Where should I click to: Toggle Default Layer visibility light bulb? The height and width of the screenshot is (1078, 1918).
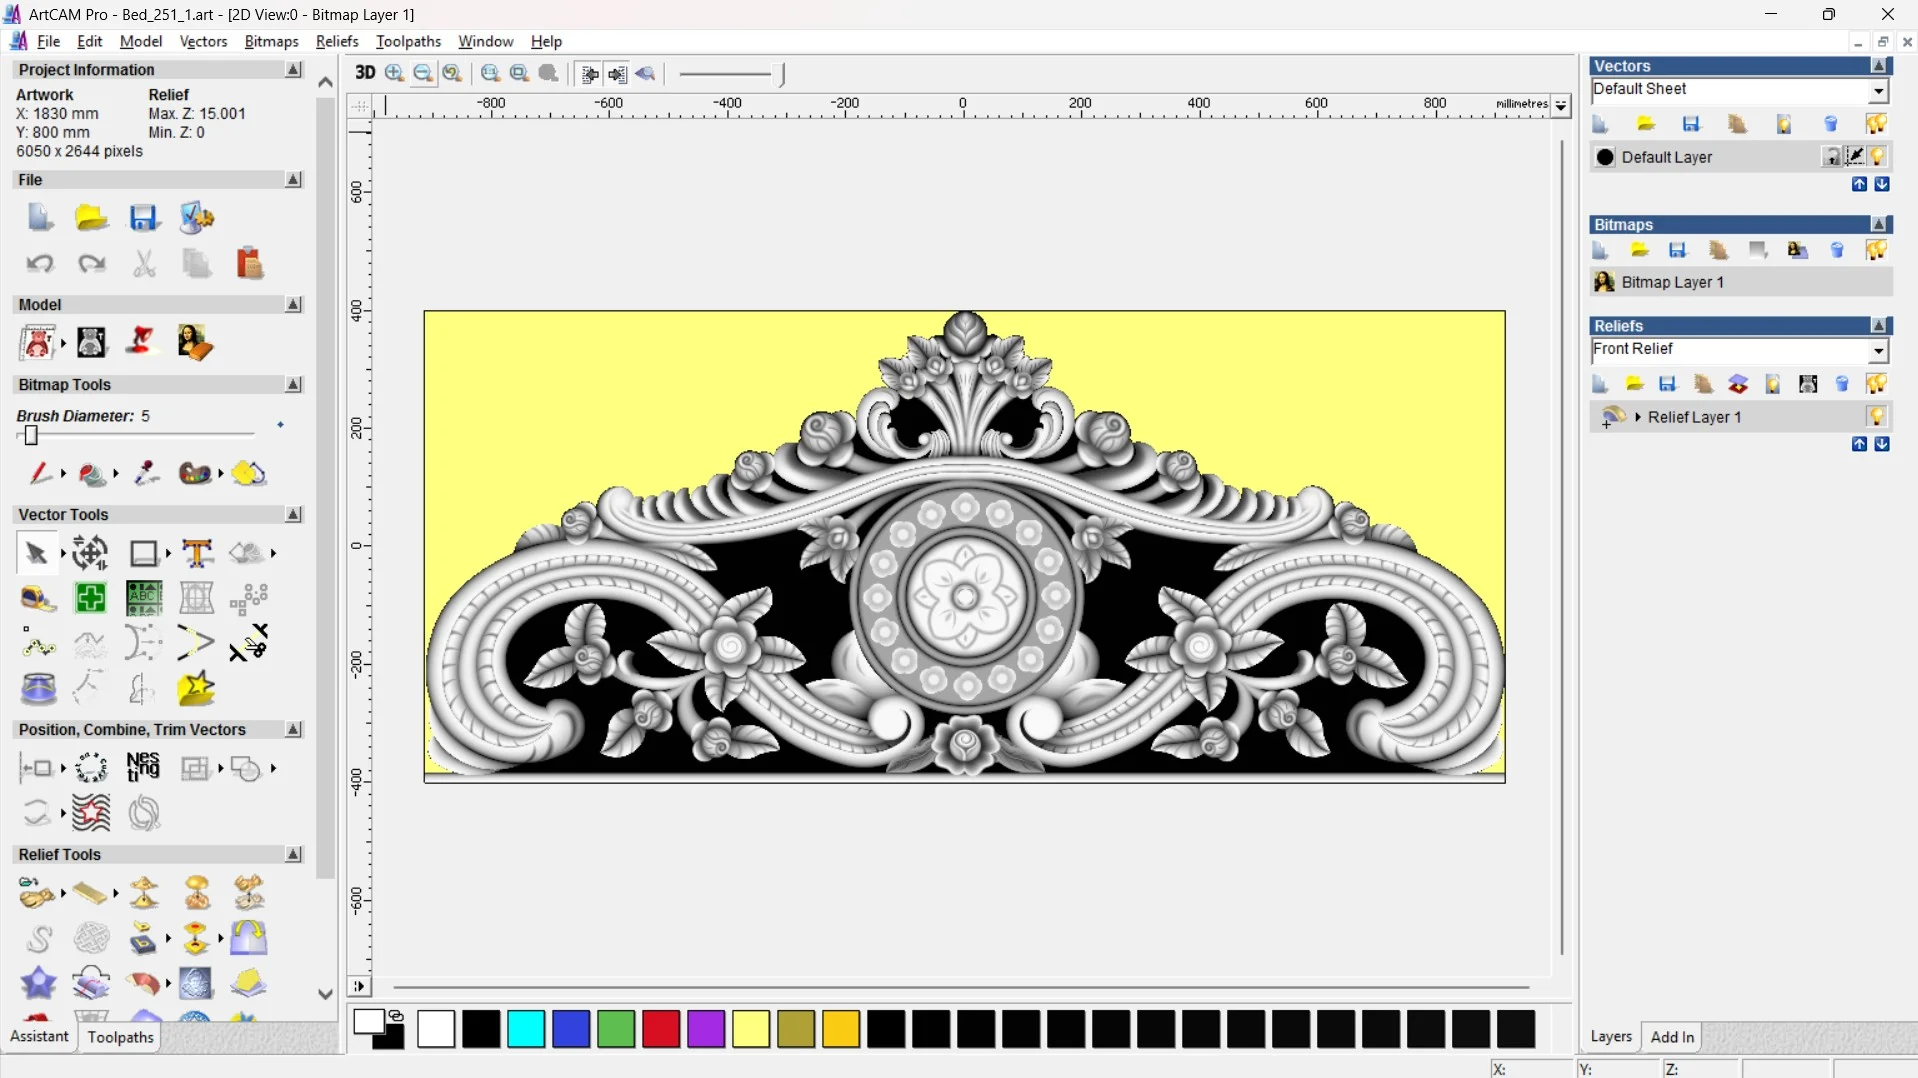(1878, 157)
